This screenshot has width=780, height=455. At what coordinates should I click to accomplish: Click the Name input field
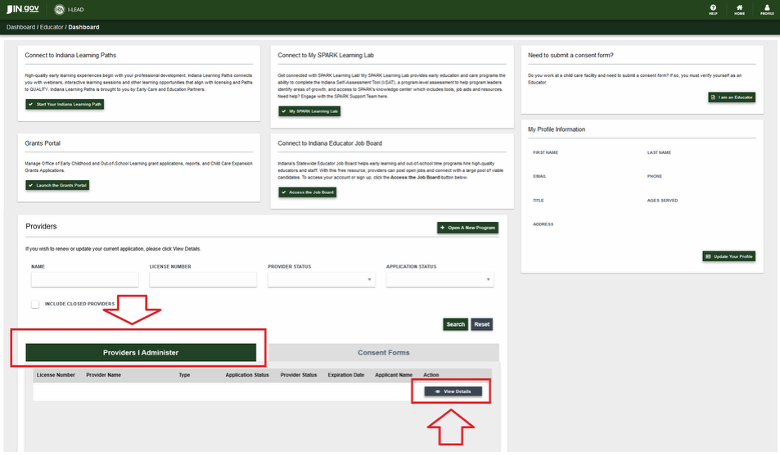(x=84, y=281)
